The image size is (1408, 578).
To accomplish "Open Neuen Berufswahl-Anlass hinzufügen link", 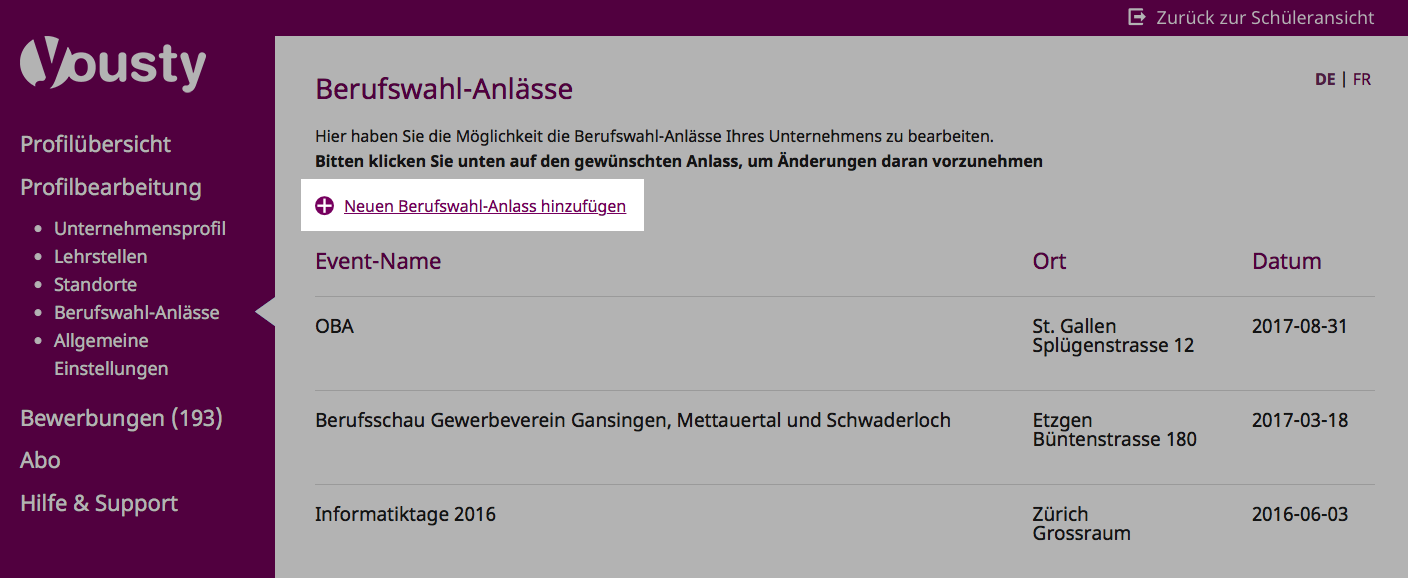I will pos(485,206).
